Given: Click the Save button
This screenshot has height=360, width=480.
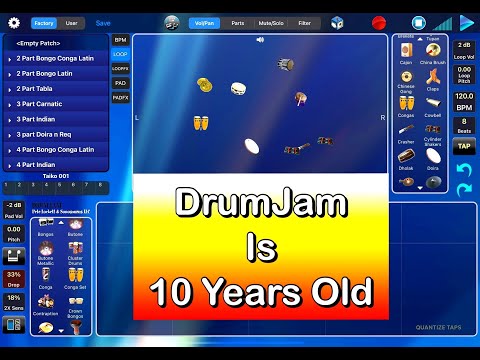Looking at the screenshot, I should coord(103,23).
